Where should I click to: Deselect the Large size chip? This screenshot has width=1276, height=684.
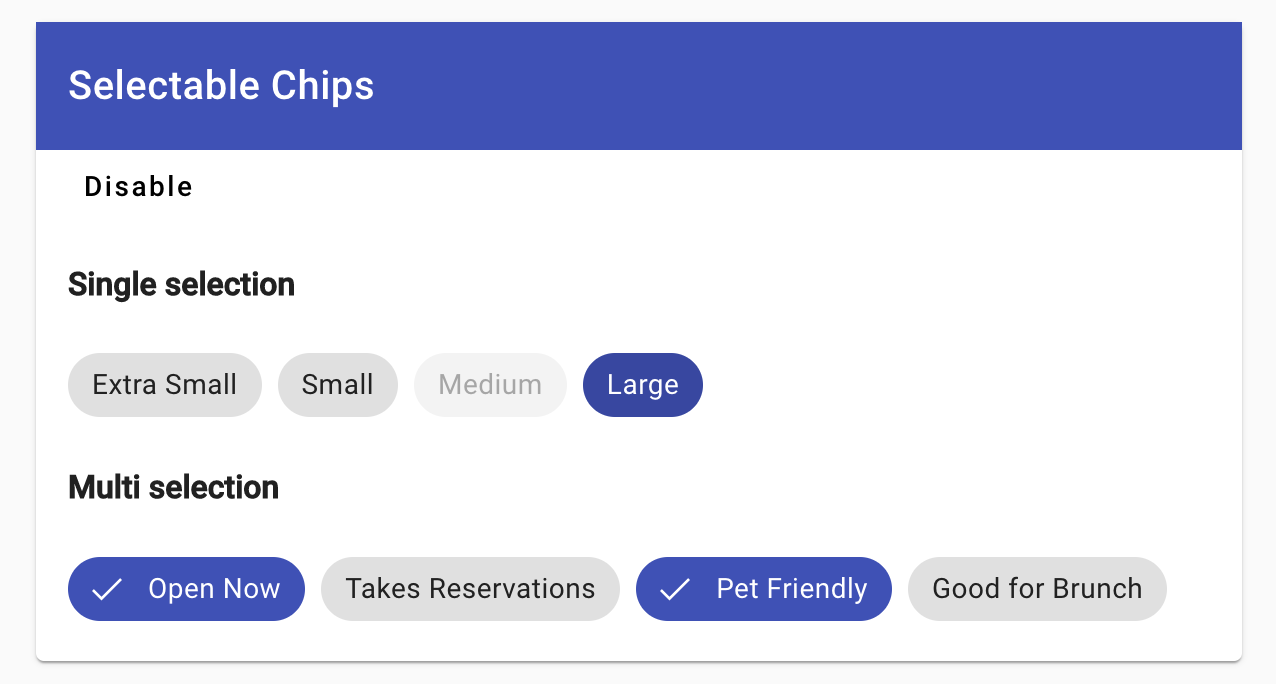click(x=642, y=385)
